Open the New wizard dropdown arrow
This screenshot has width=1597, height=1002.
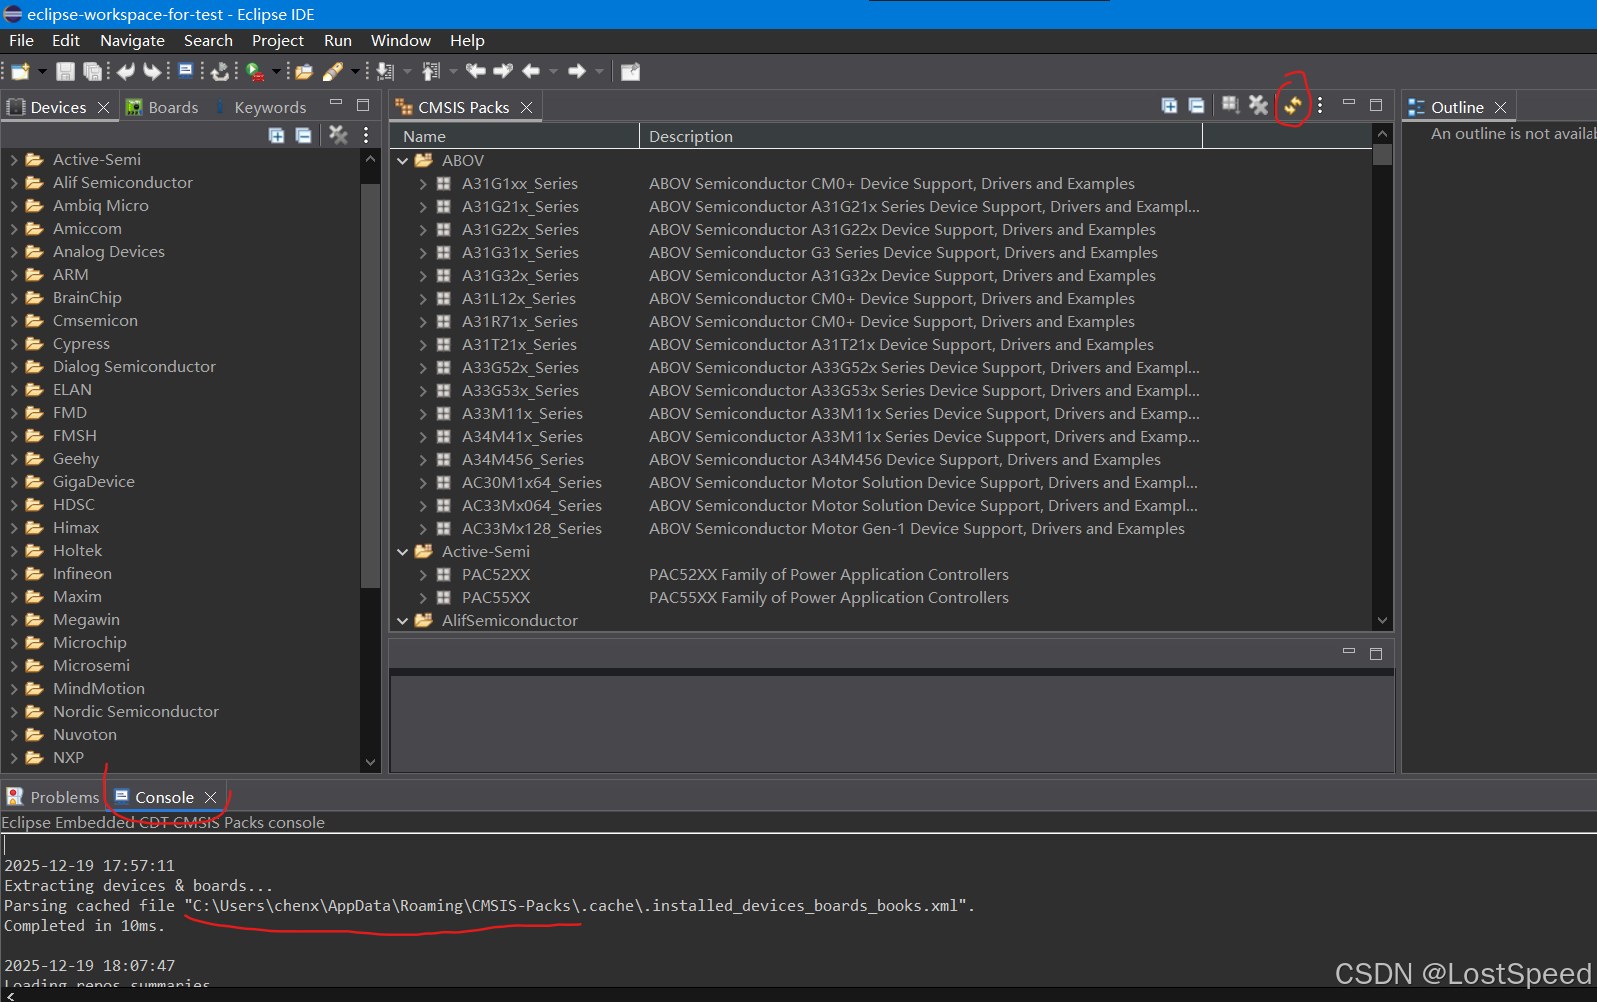pos(42,71)
